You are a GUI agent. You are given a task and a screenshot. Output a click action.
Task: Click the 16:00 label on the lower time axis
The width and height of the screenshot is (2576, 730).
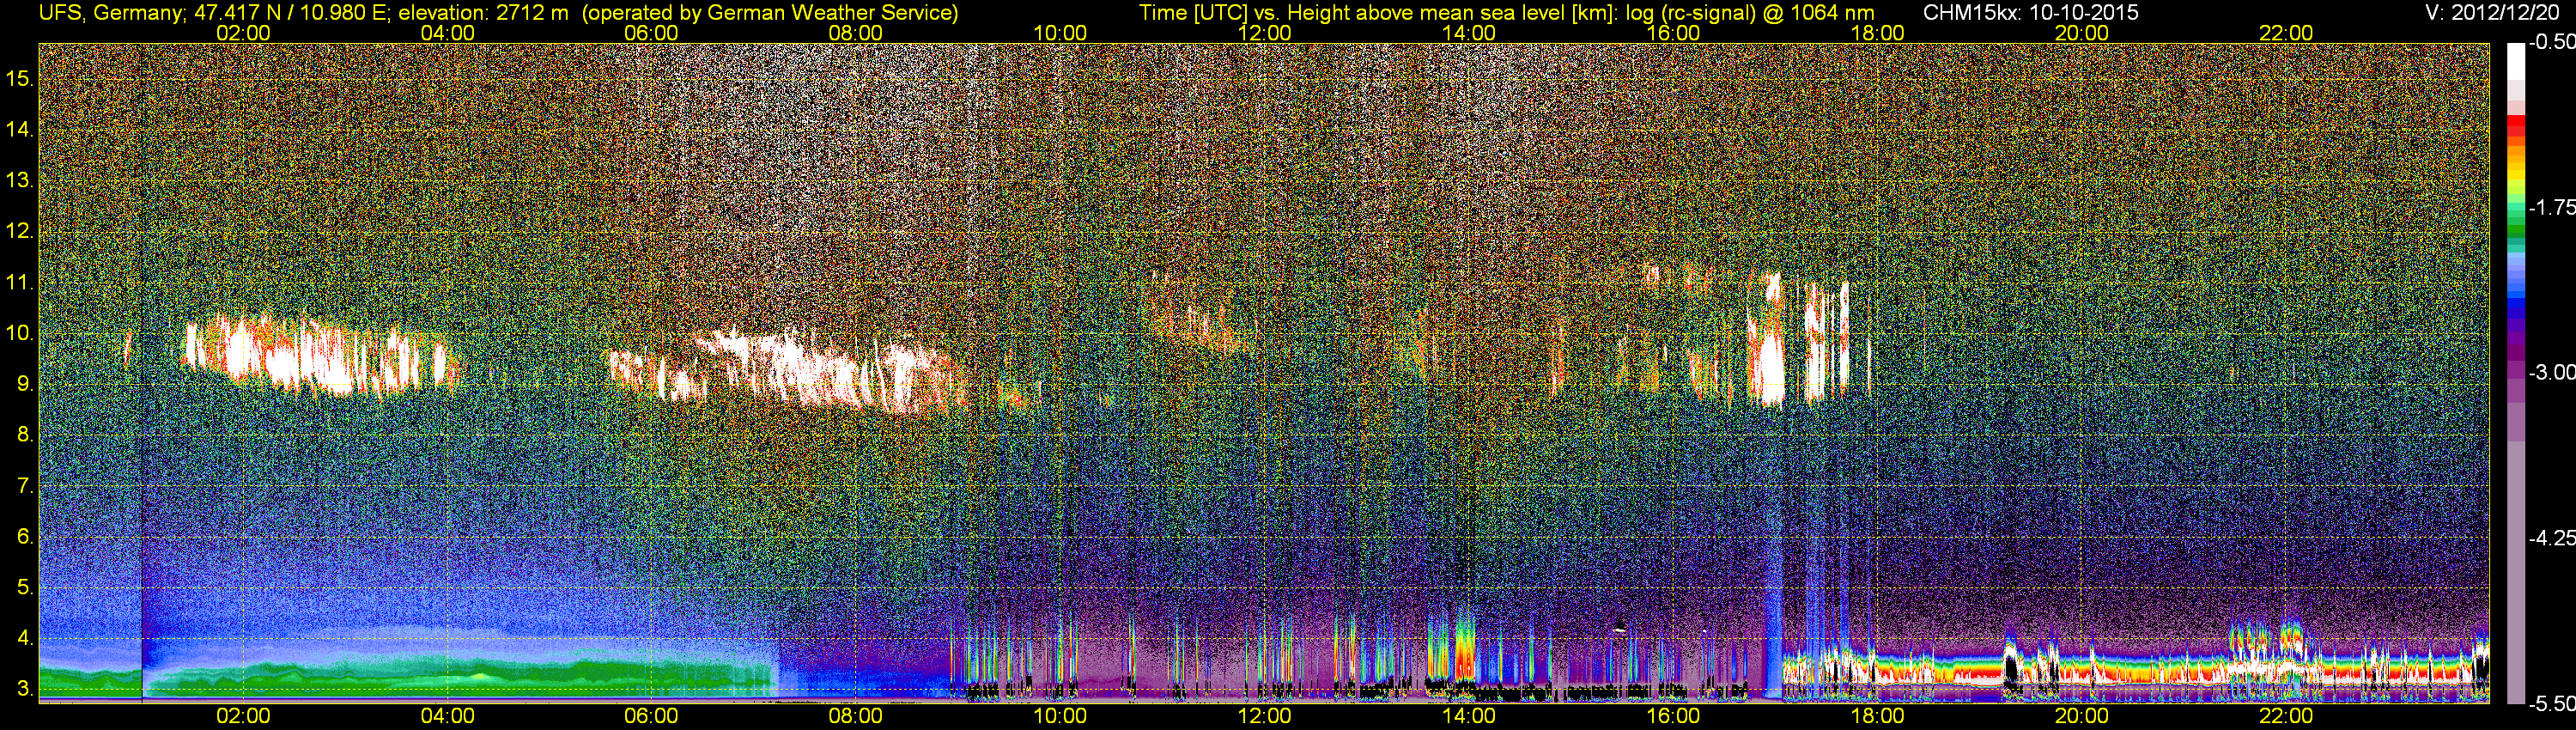pos(1673,716)
